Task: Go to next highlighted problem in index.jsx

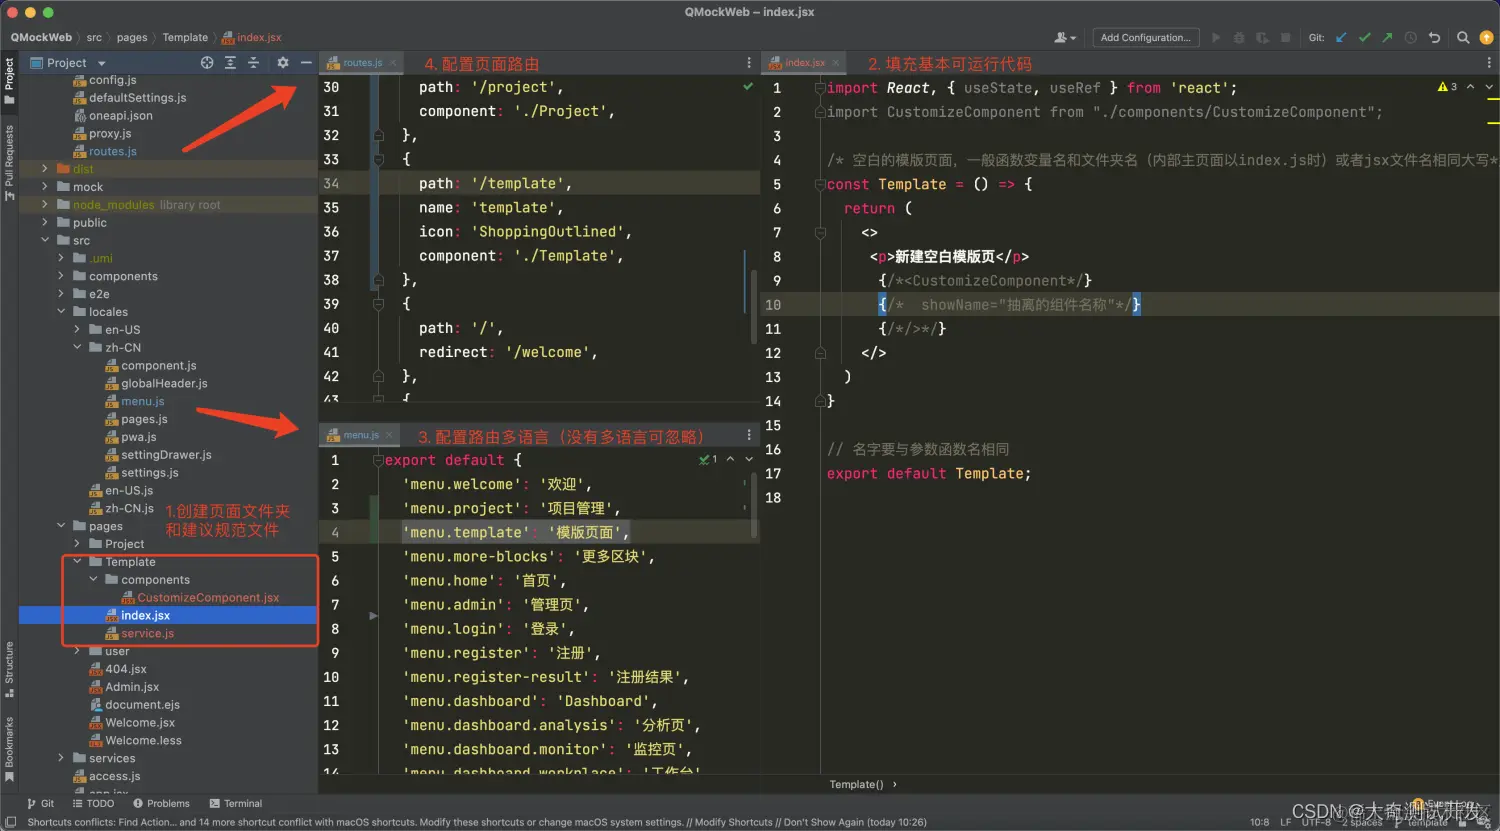Action: point(1489,87)
